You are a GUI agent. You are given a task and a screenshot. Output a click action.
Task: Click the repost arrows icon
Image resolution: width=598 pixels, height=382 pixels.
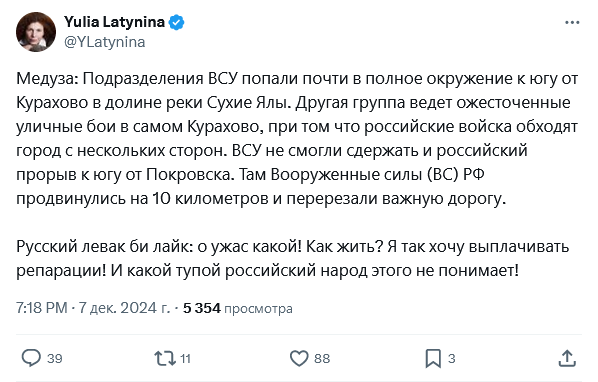tap(165, 358)
